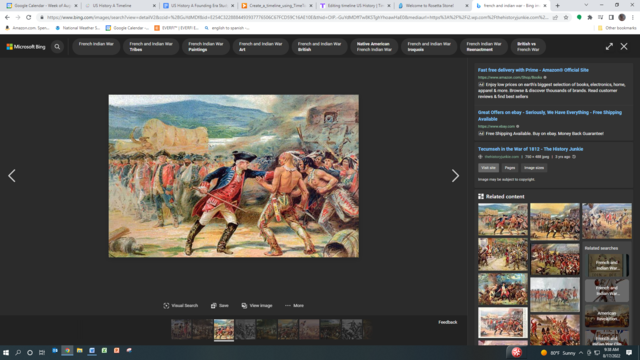The image size is (640, 360).
Task: Show the previous image with left arrow
Action: [x=12, y=176]
